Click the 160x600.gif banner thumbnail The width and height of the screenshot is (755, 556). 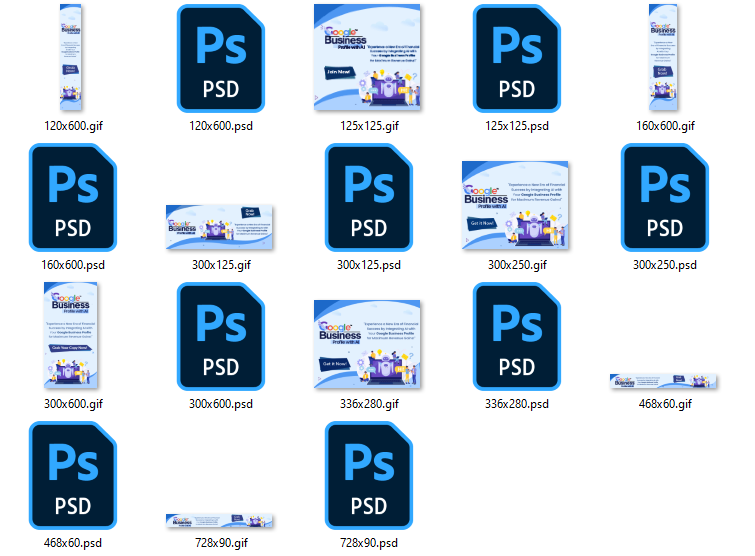click(x=663, y=57)
